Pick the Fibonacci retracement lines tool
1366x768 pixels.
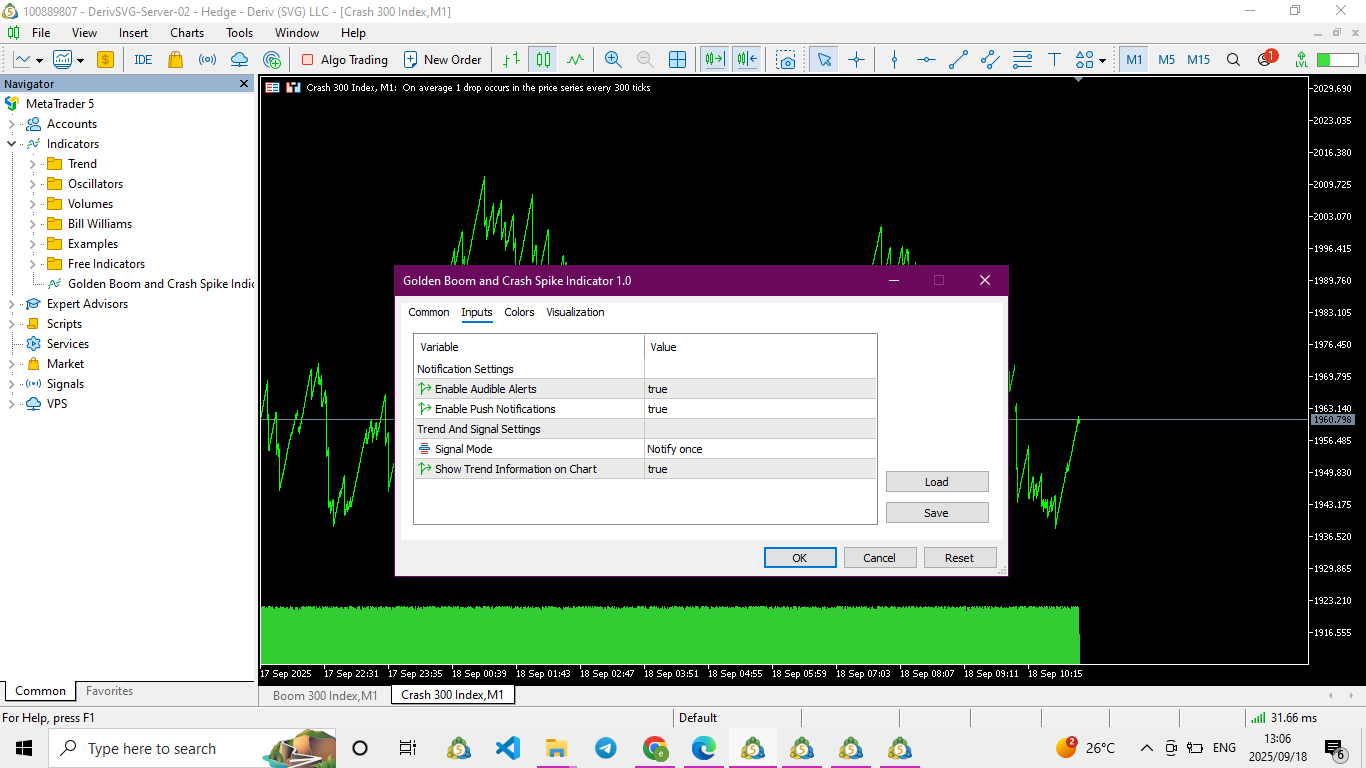pos(1022,60)
